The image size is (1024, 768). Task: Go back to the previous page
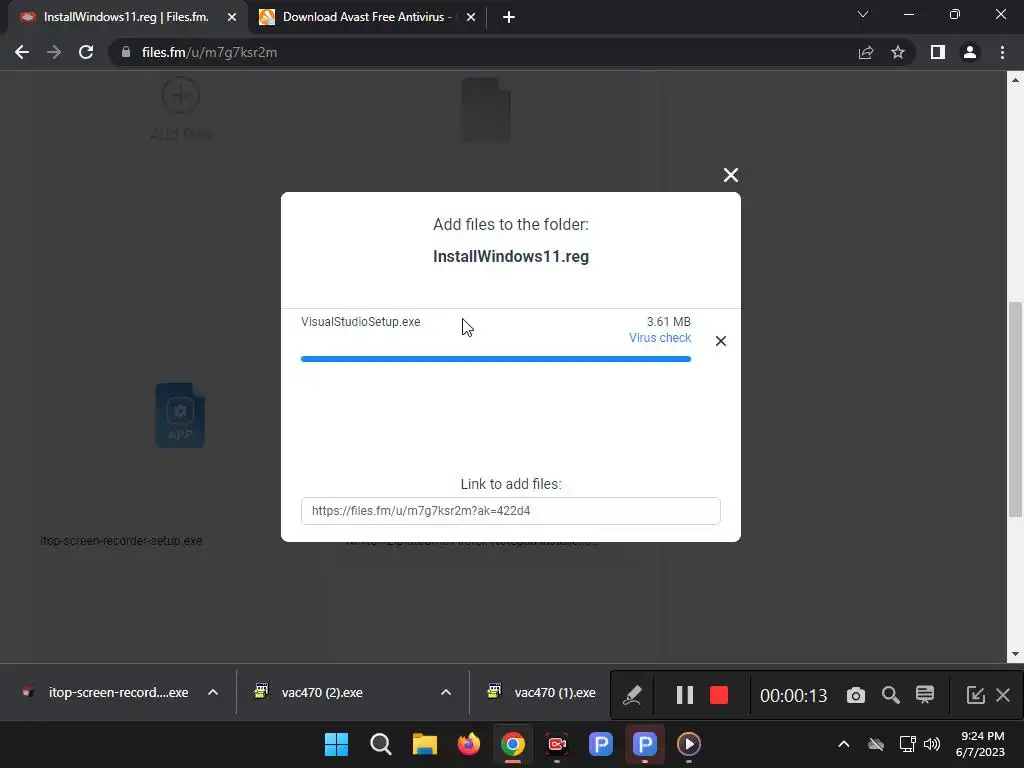(22, 52)
